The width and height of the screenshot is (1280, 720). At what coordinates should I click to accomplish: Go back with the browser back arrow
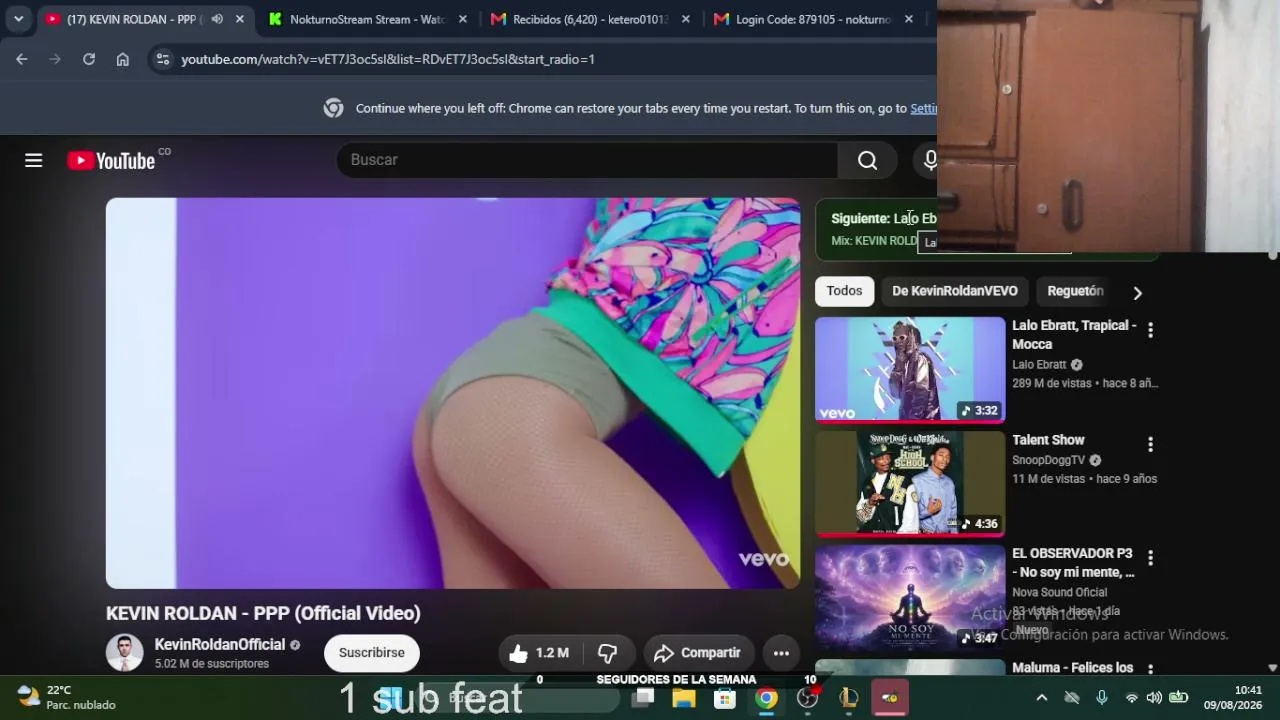pyautogui.click(x=21, y=59)
